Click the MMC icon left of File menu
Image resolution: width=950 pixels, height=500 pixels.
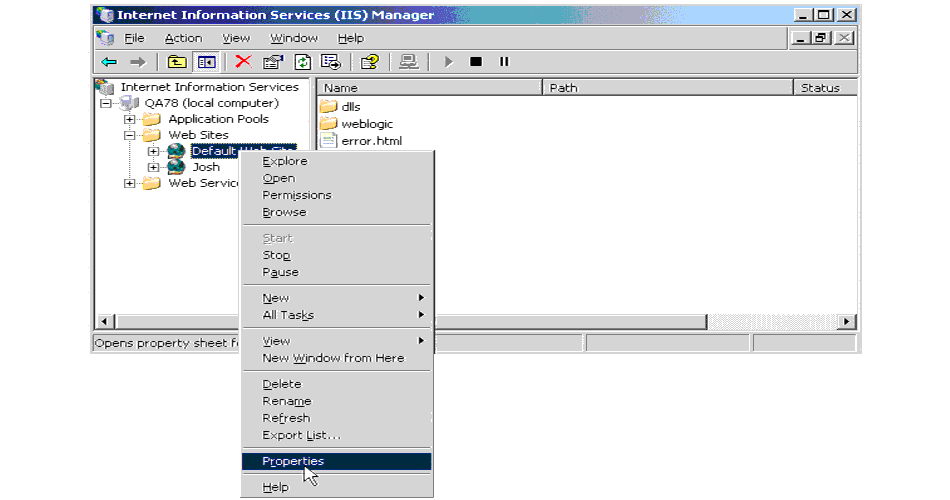click(x=105, y=38)
